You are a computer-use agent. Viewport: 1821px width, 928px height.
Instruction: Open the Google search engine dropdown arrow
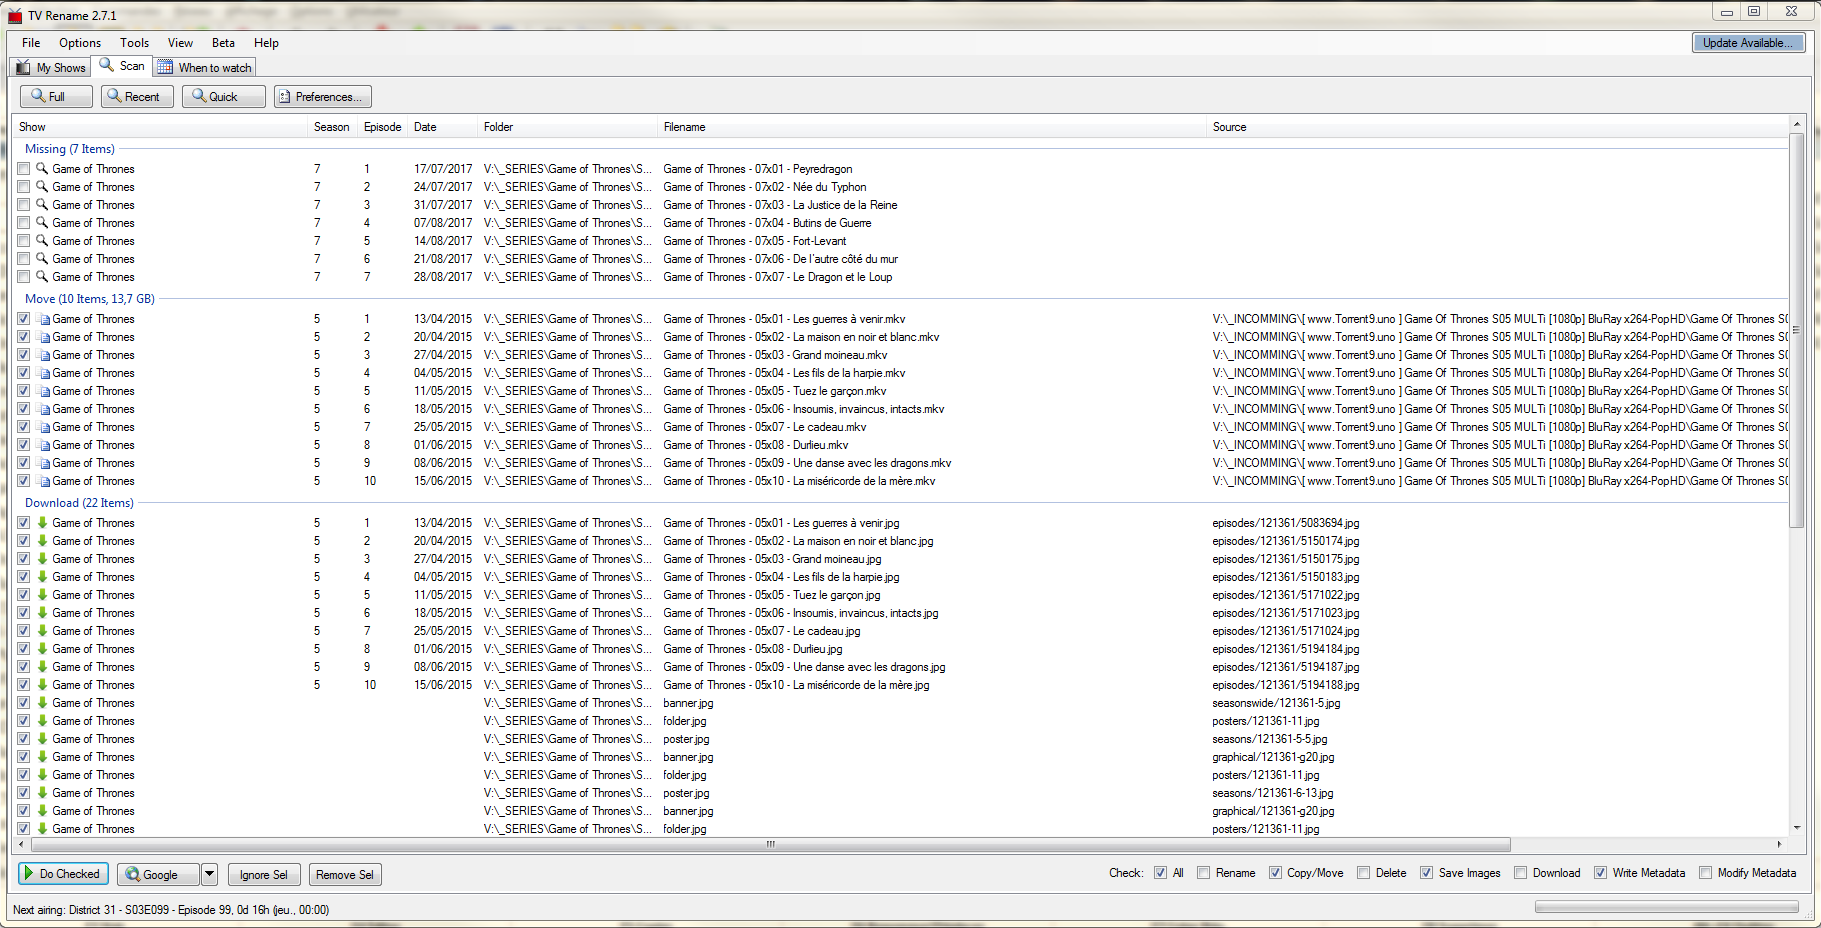coord(209,874)
